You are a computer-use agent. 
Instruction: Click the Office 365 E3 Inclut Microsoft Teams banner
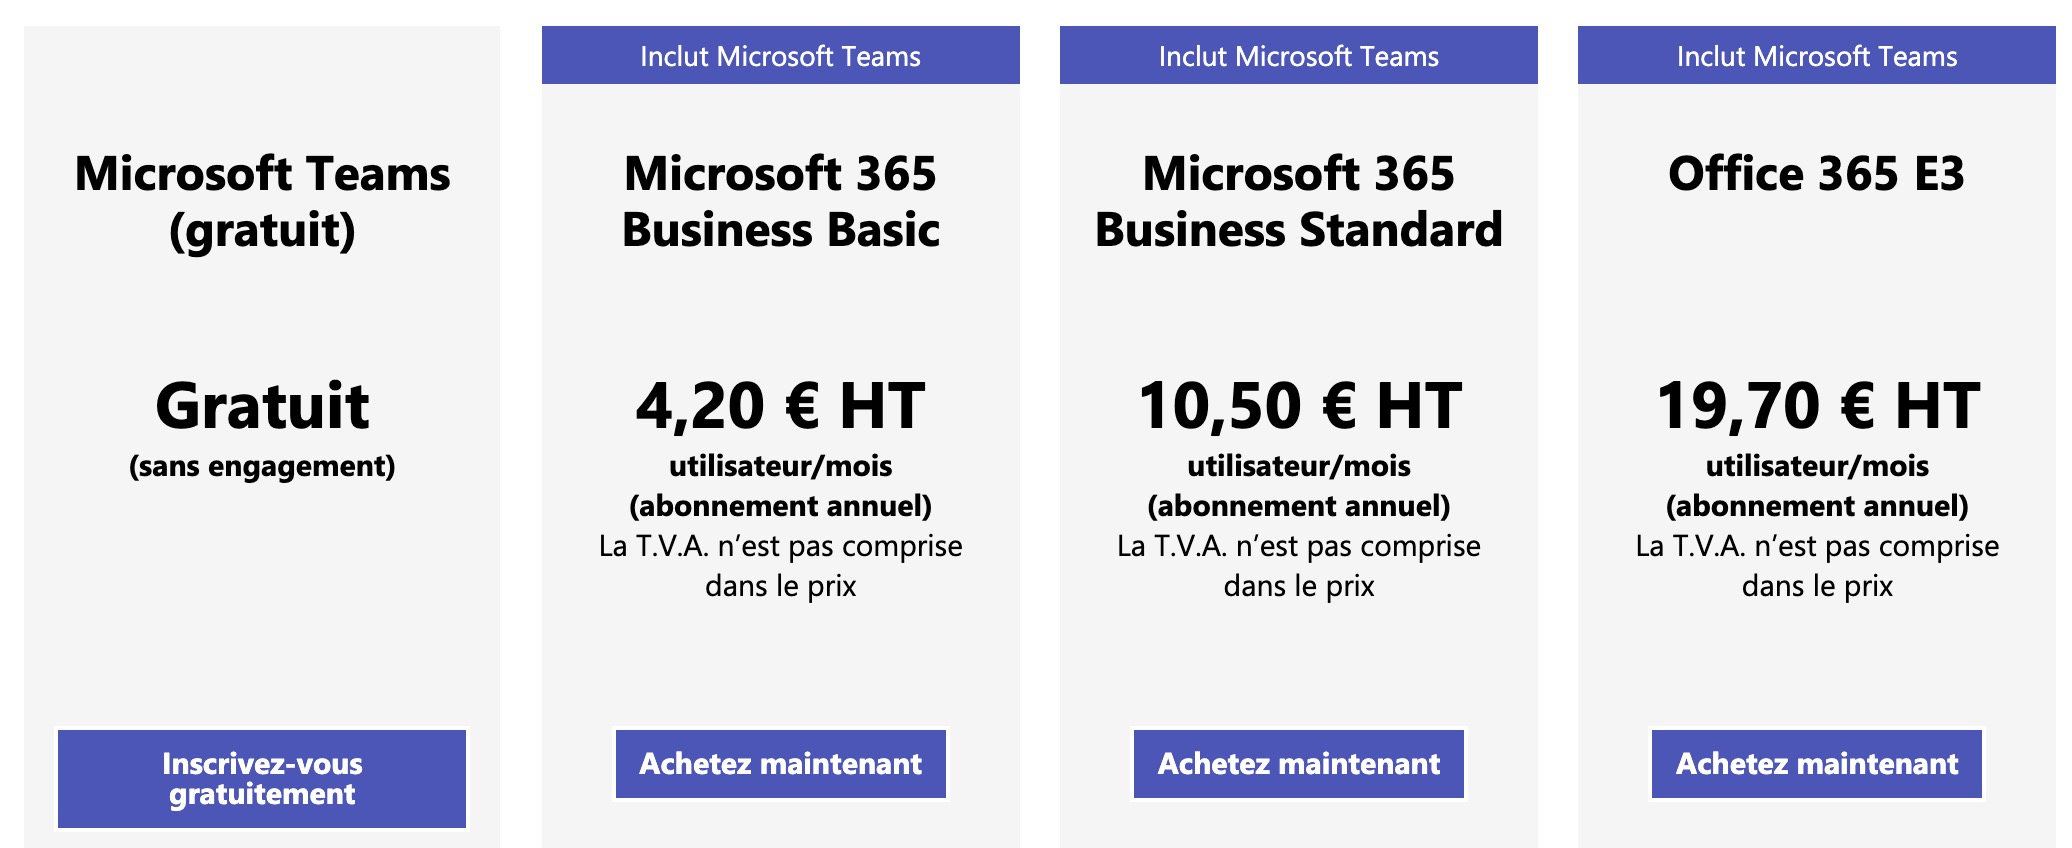pyautogui.click(x=1816, y=56)
